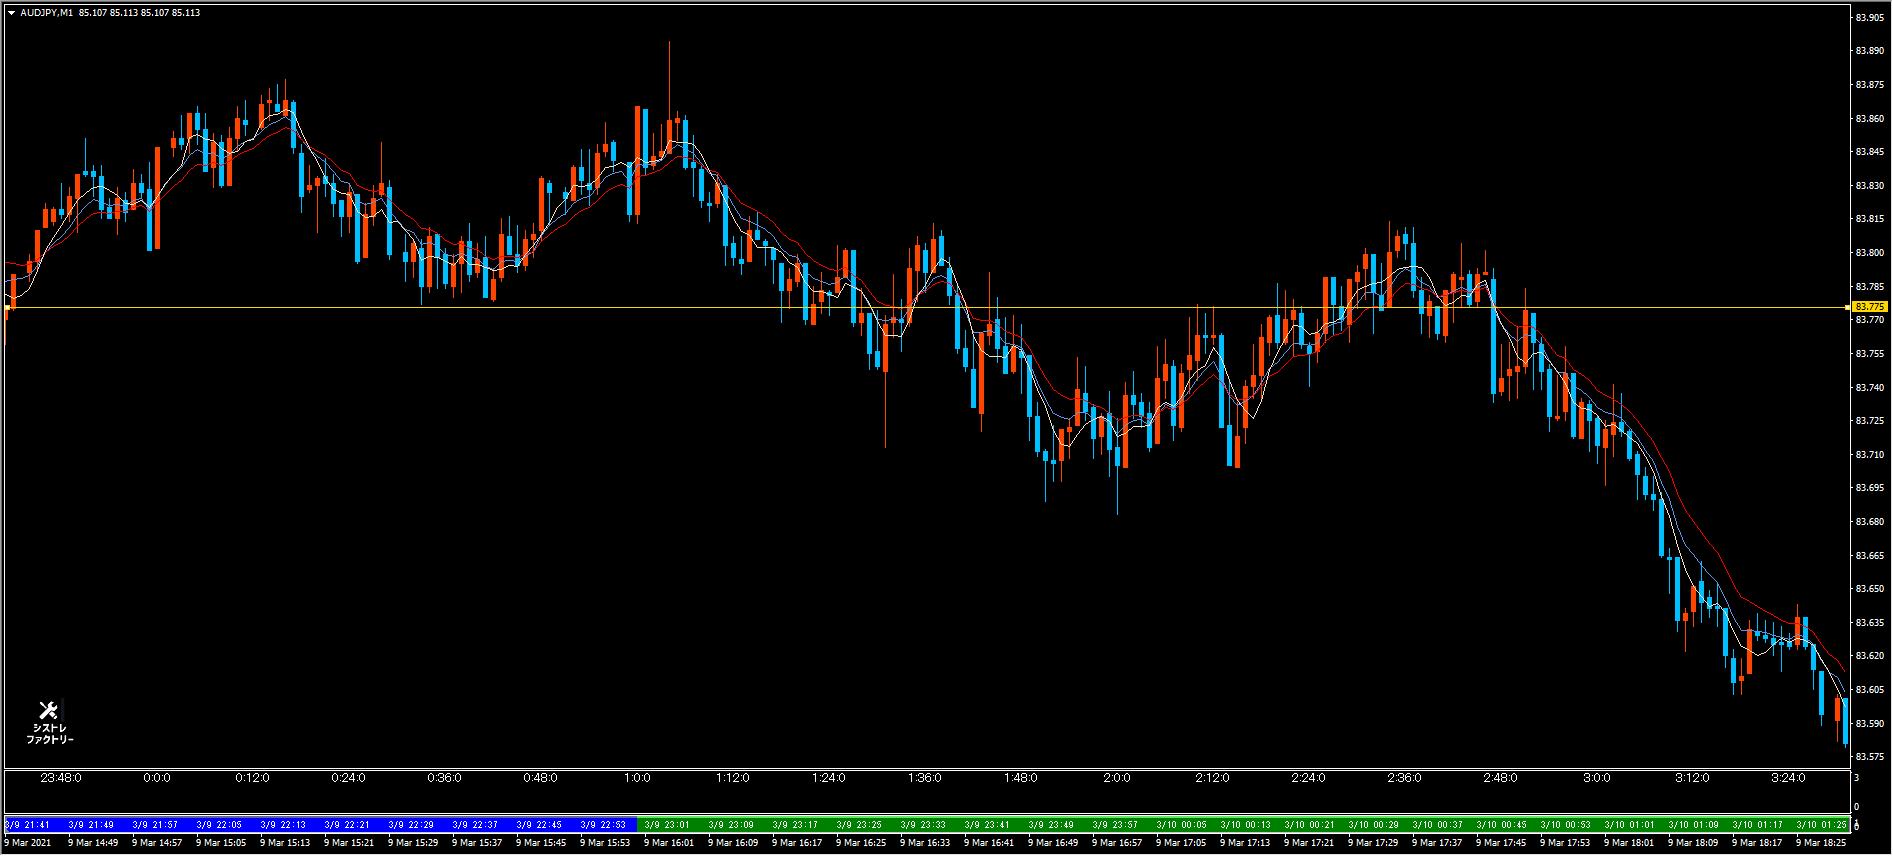1893x856 pixels.
Task: Click the AUDJPY,M1 chart title text
Action: [46, 13]
